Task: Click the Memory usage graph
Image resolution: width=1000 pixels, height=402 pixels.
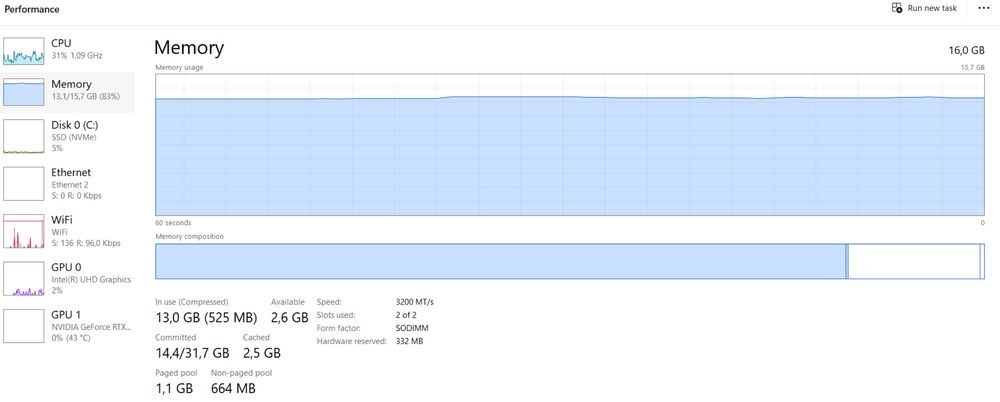Action: pos(570,145)
